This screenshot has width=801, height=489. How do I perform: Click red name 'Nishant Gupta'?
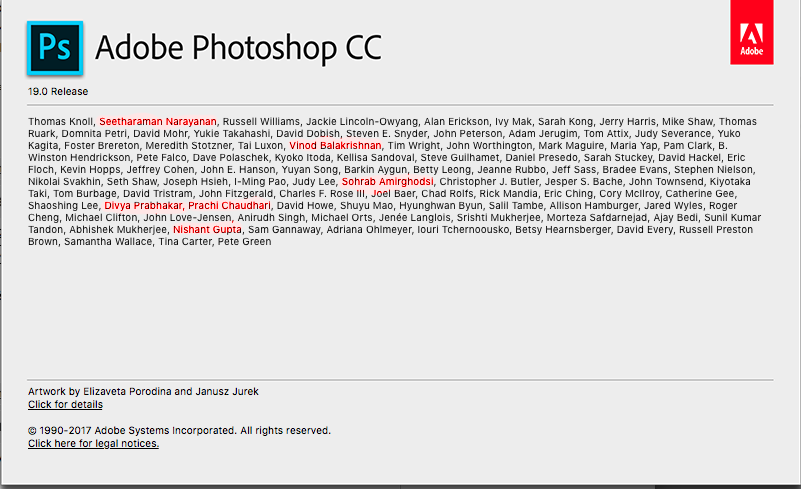(207, 229)
